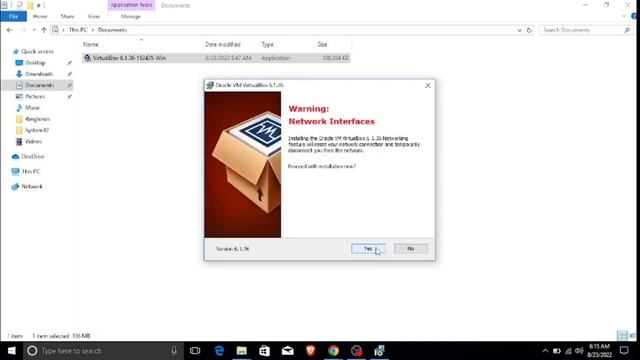Open the Manage ribbon tab
The height and width of the screenshot is (360, 640).
[131, 16]
